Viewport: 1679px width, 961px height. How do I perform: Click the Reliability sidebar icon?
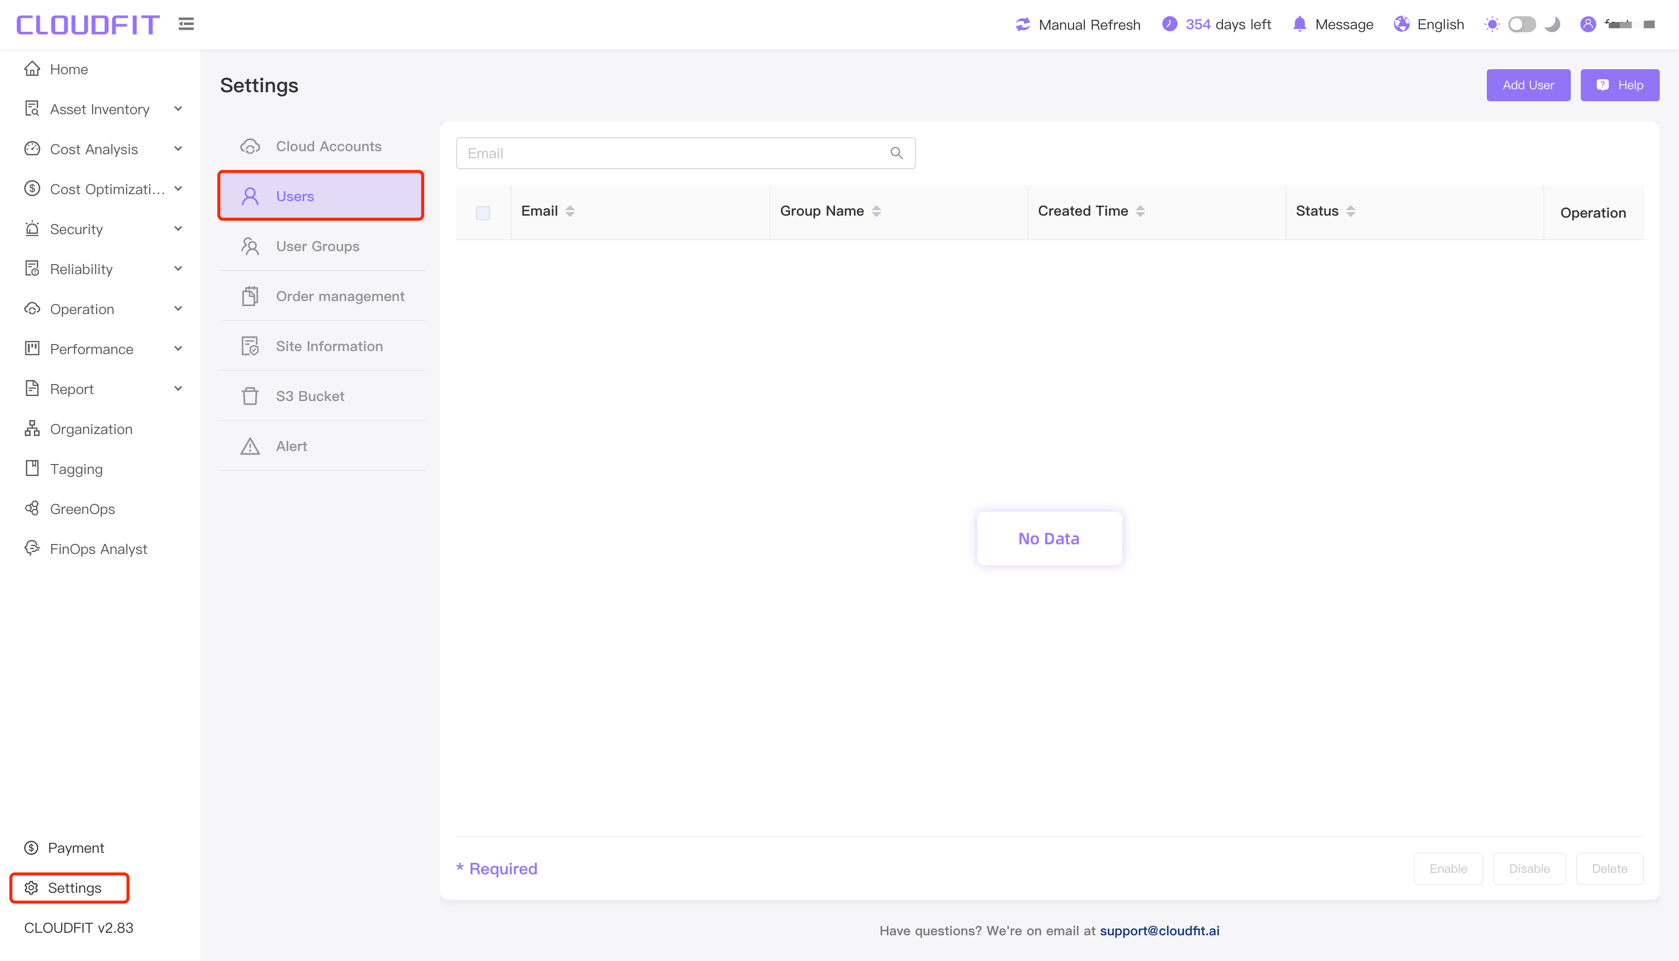click(x=32, y=269)
